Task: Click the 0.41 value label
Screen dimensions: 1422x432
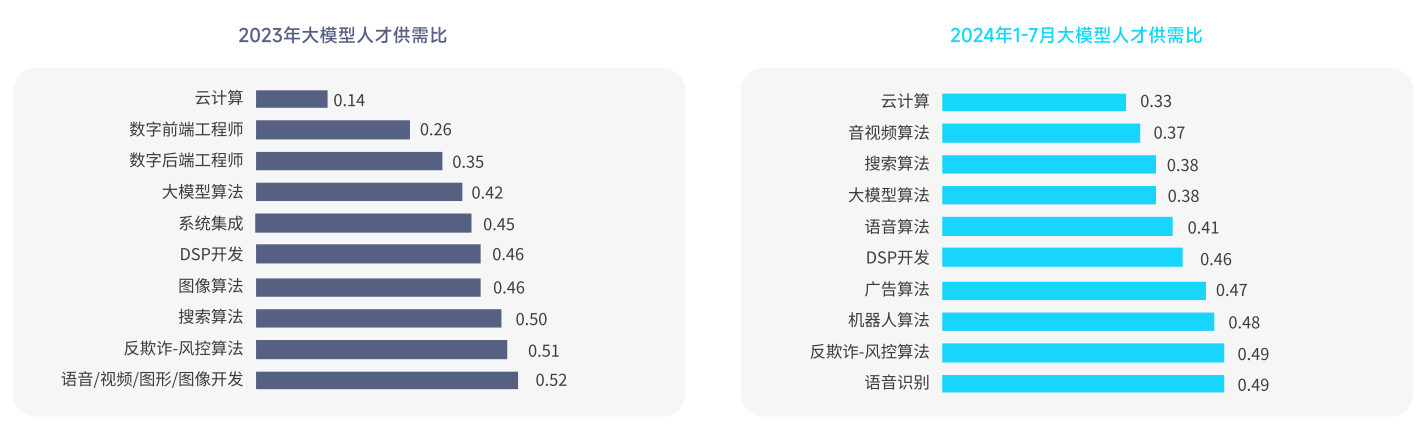Action: click(x=1203, y=228)
